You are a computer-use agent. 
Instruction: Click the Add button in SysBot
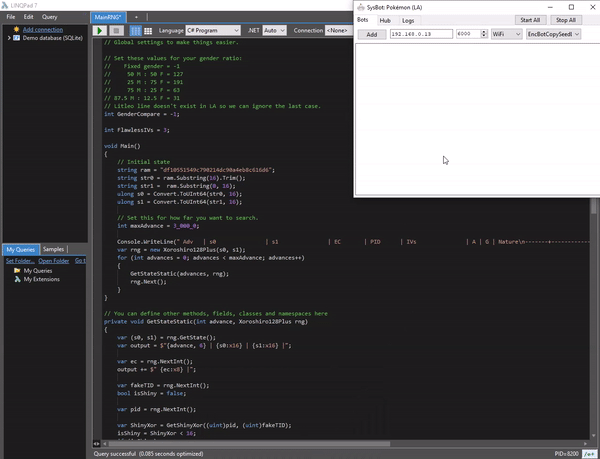[372, 34]
